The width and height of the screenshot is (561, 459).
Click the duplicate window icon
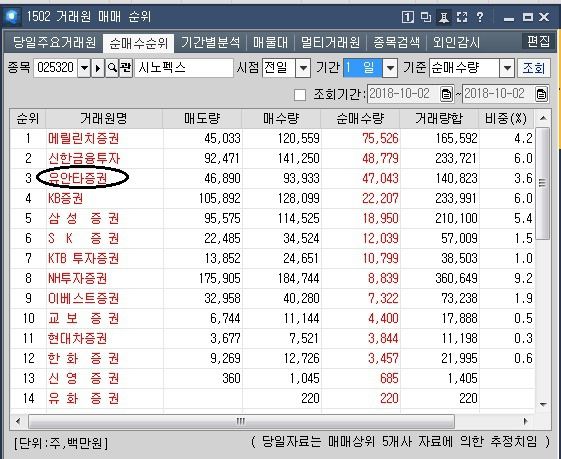[x=425, y=17]
